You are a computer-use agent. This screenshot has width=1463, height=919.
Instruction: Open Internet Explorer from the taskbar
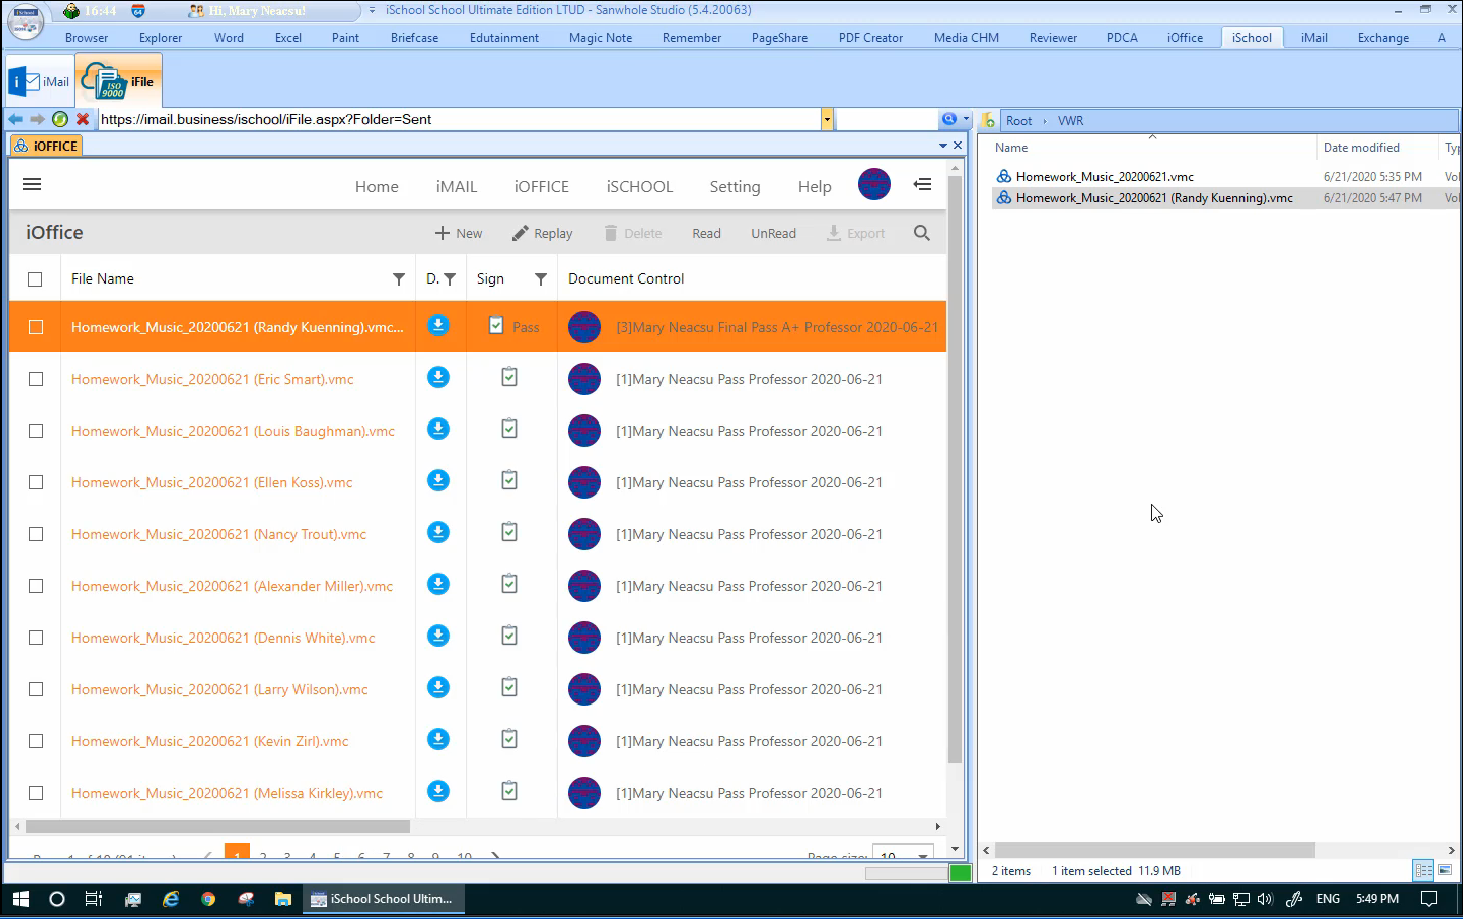[x=171, y=899]
